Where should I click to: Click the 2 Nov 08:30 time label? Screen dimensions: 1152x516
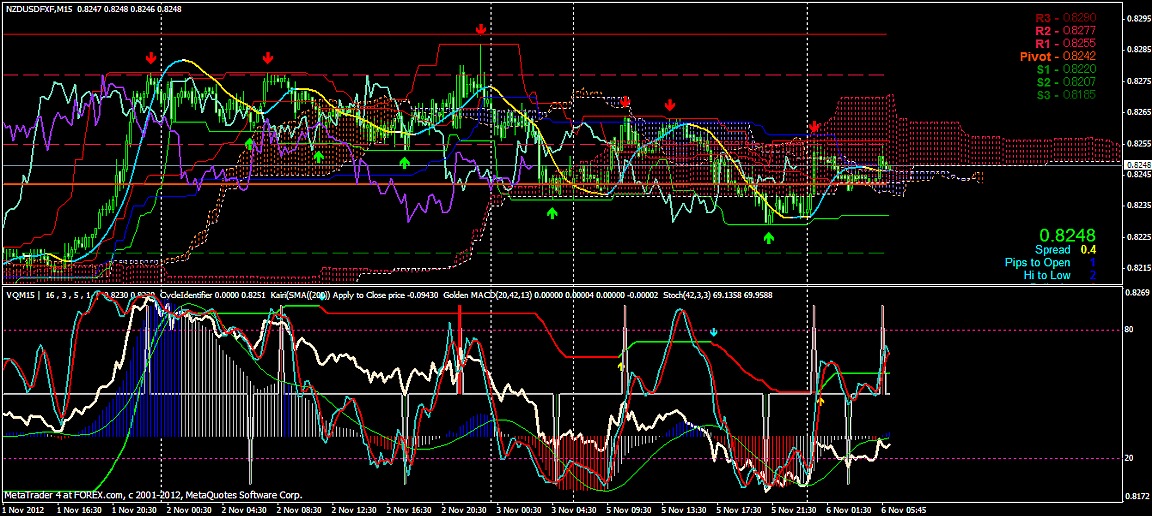(x=300, y=509)
